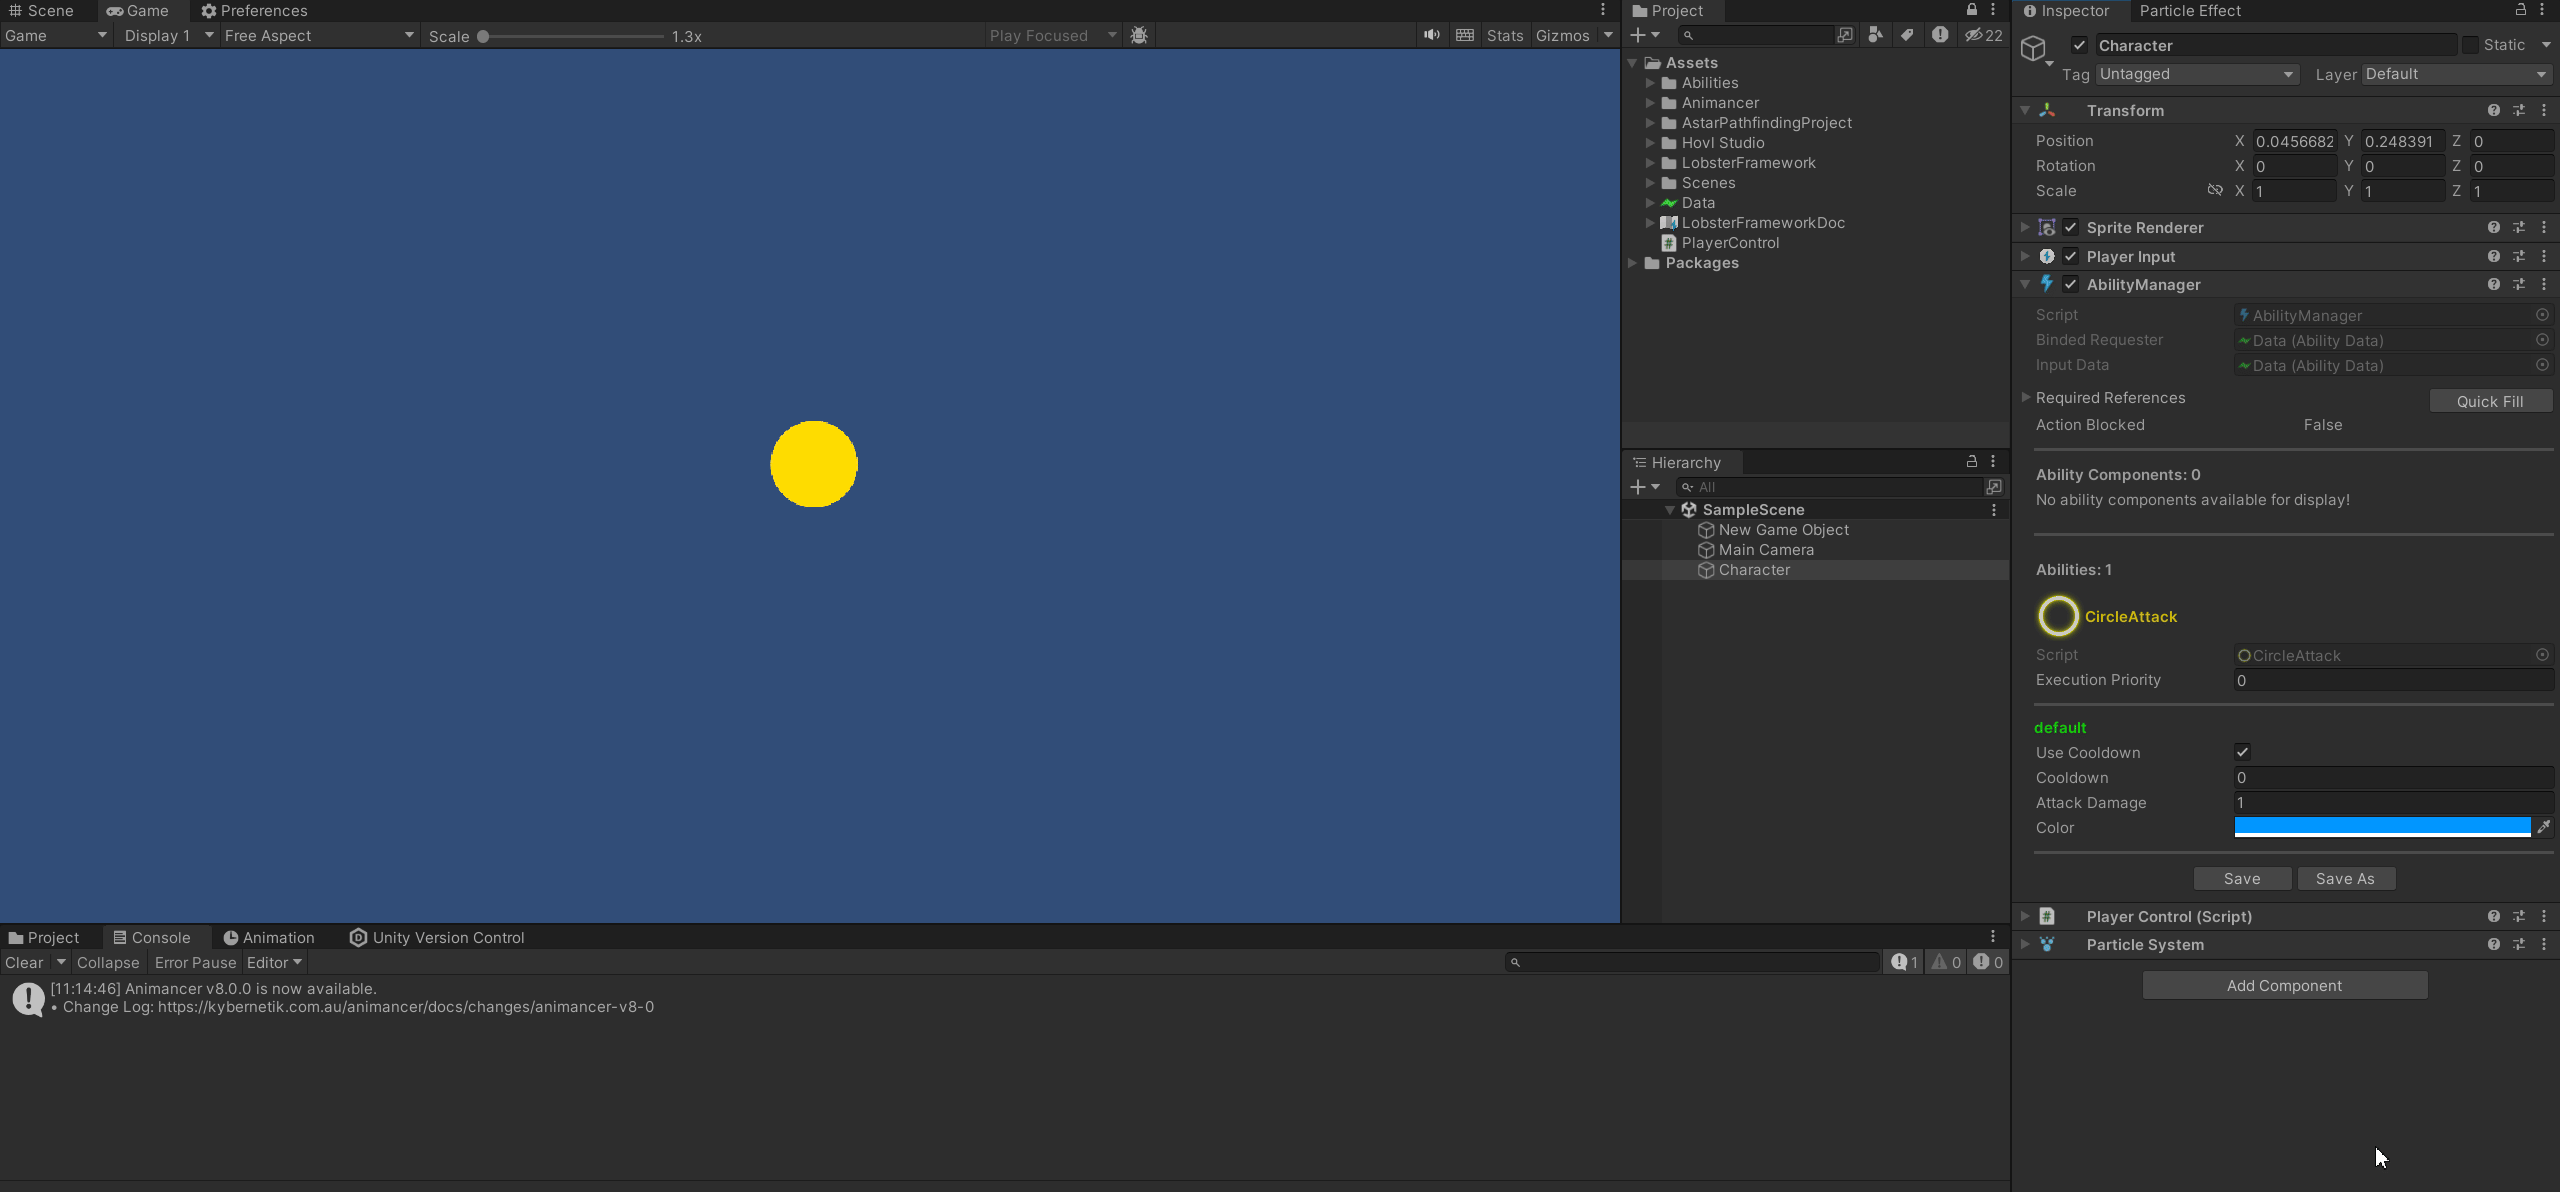Expand the Abilities folder
Screen dimensions: 2560x1192
tap(1651, 83)
